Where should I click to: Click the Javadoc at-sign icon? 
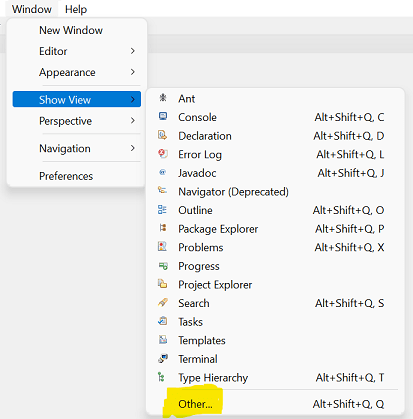[163, 172]
